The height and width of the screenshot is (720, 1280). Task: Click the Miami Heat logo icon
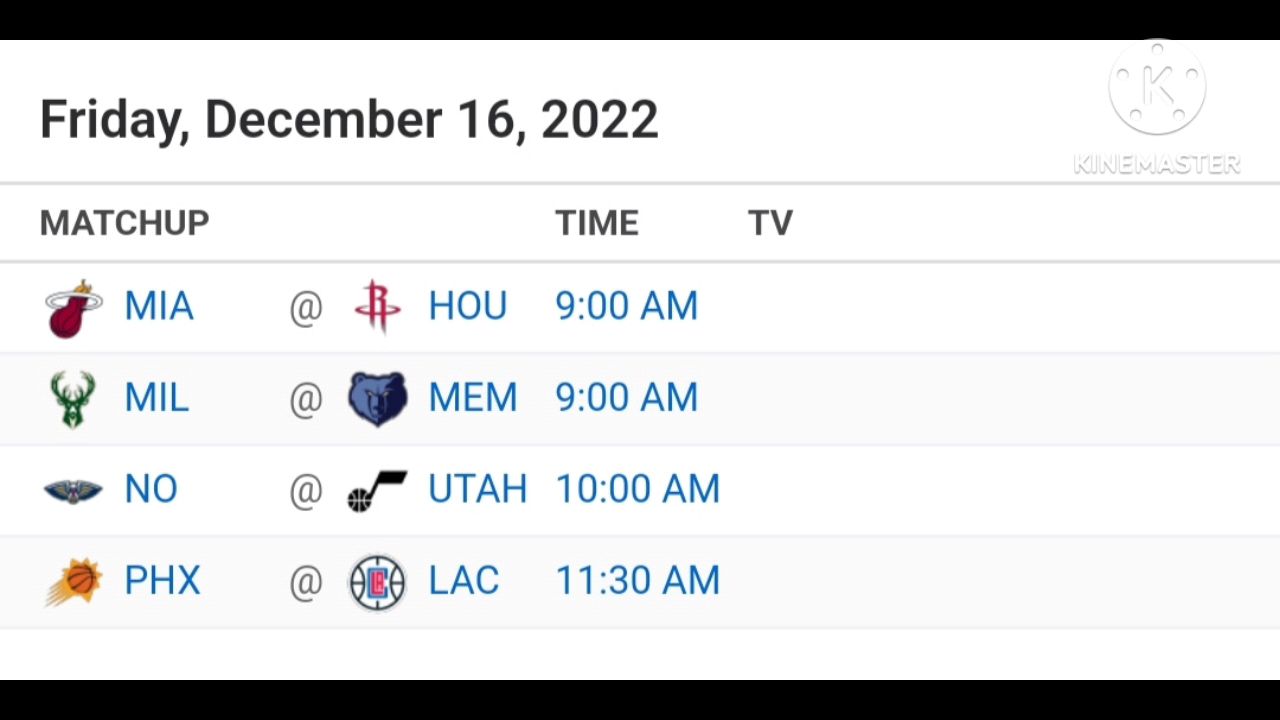click(x=74, y=308)
